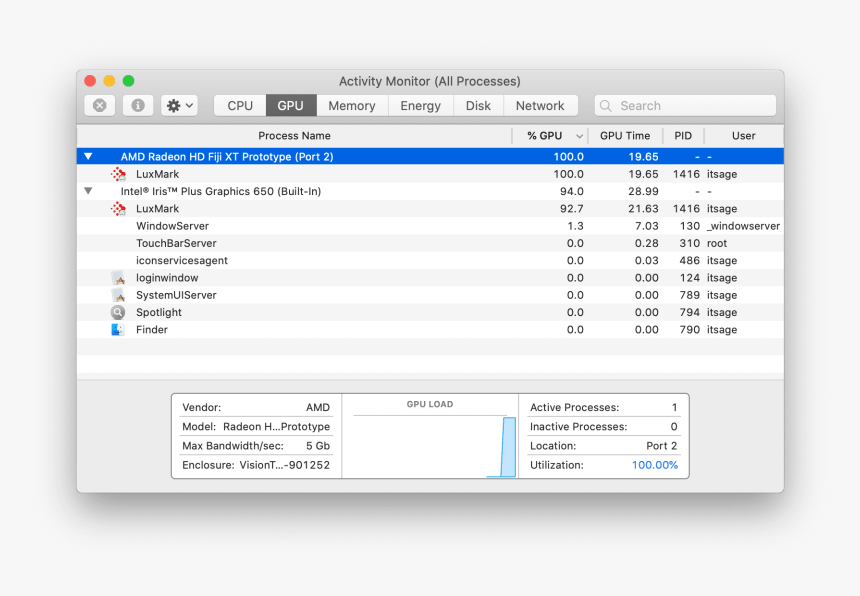Click the Finder face icon
Viewport: 860px width, 596px height.
(x=117, y=330)
